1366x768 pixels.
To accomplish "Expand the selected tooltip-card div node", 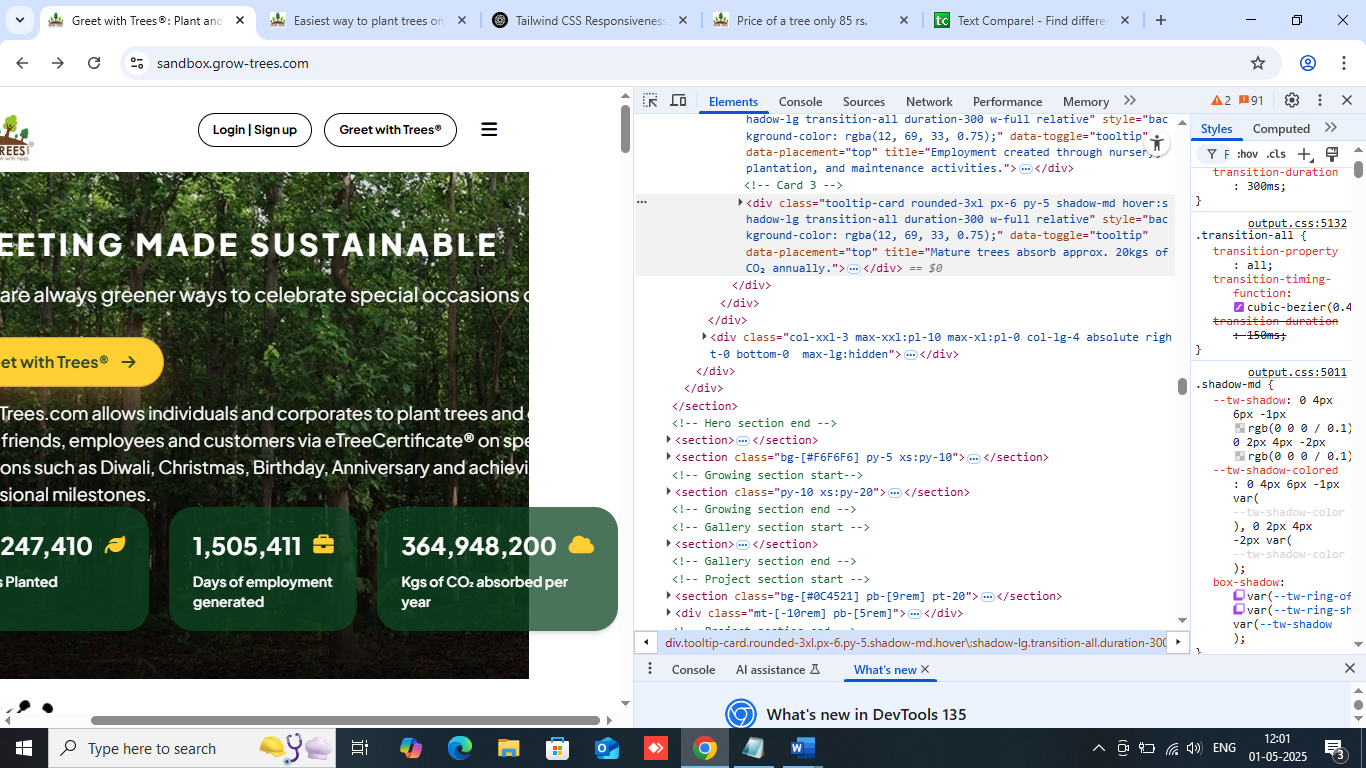I will (x=740, y=203).
